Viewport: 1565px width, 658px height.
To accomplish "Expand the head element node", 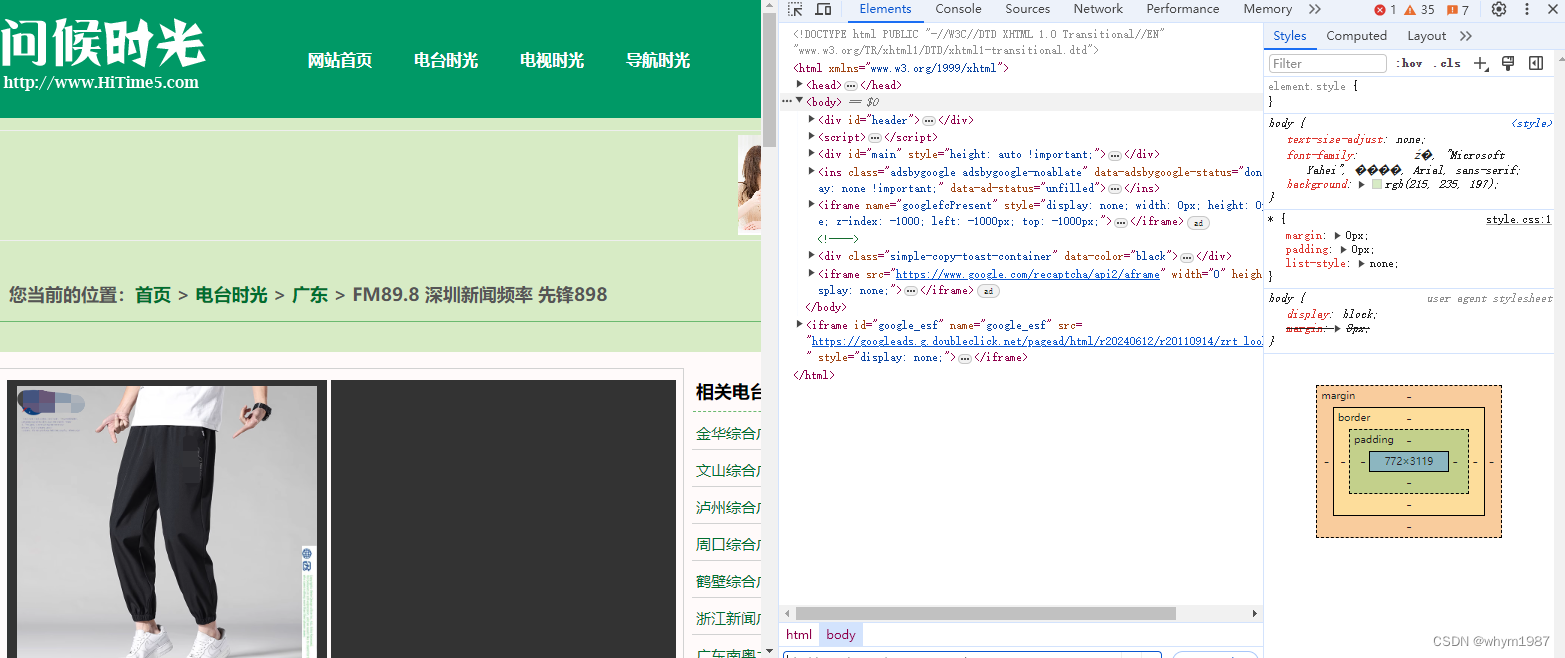I will [x=800, y=85].
